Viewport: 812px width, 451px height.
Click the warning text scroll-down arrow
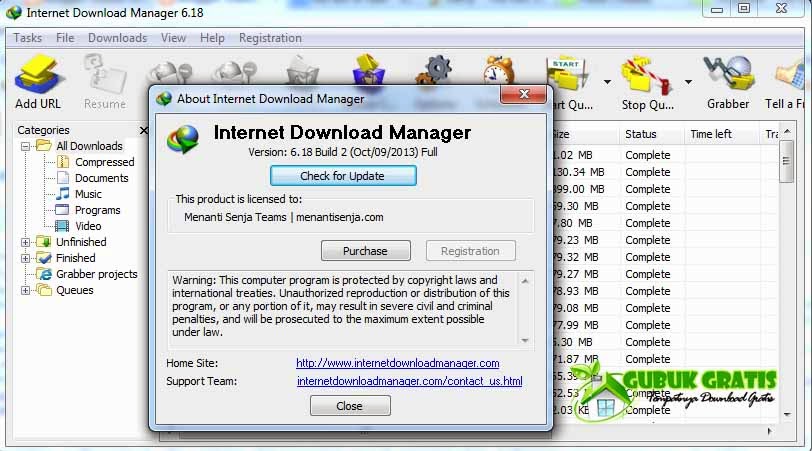point(525,340)
